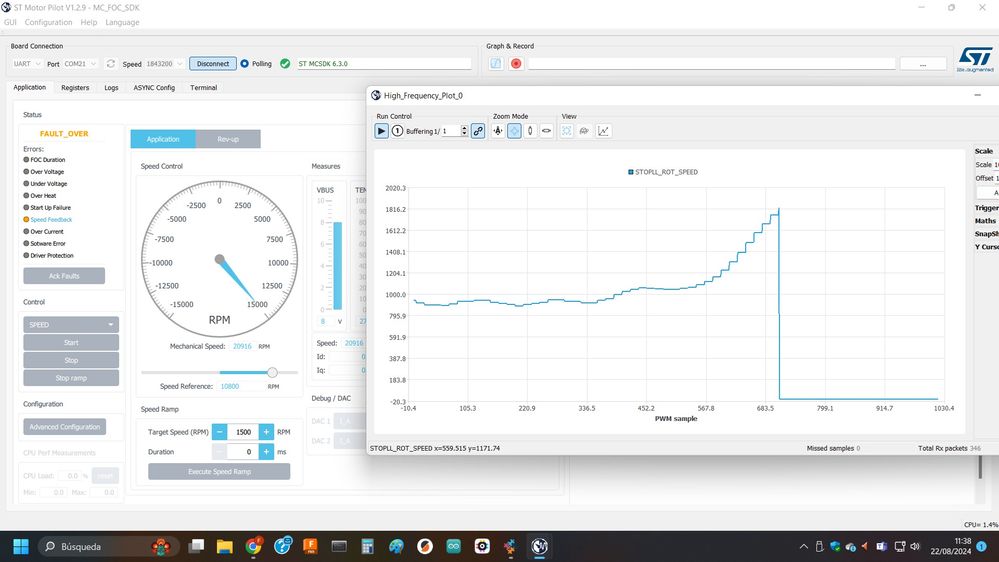
Task: Click the ST logo
Action: click(975, 59)
